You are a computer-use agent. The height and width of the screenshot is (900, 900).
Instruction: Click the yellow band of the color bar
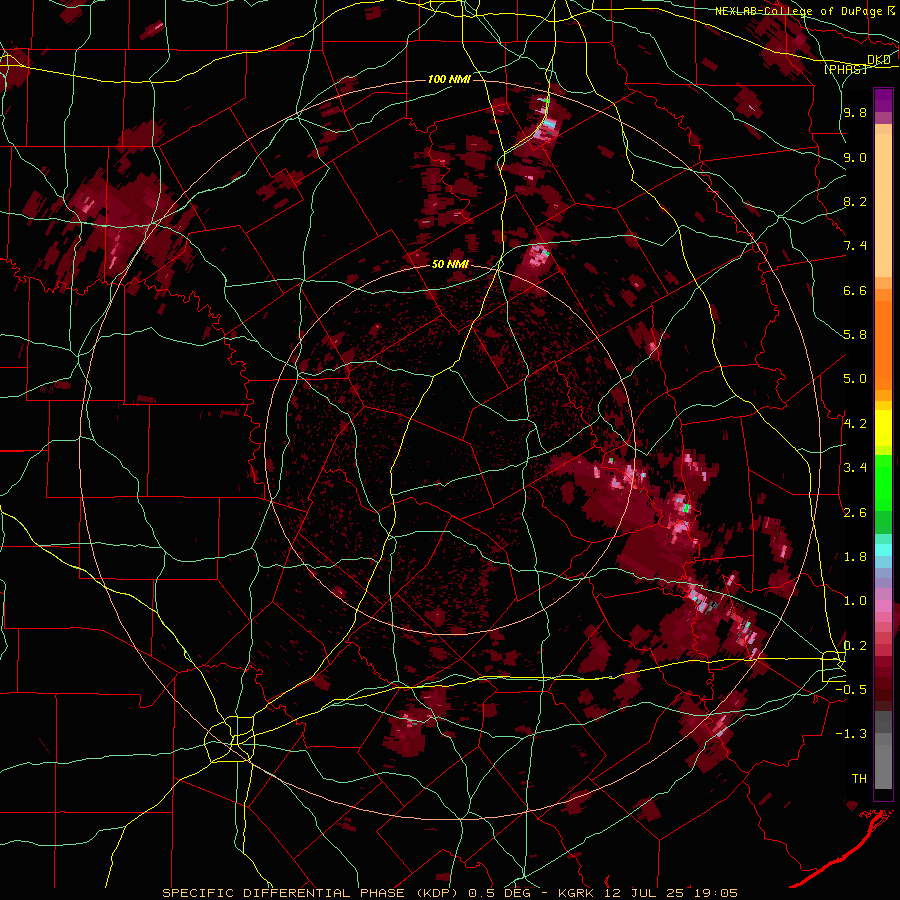pos(883,428)
